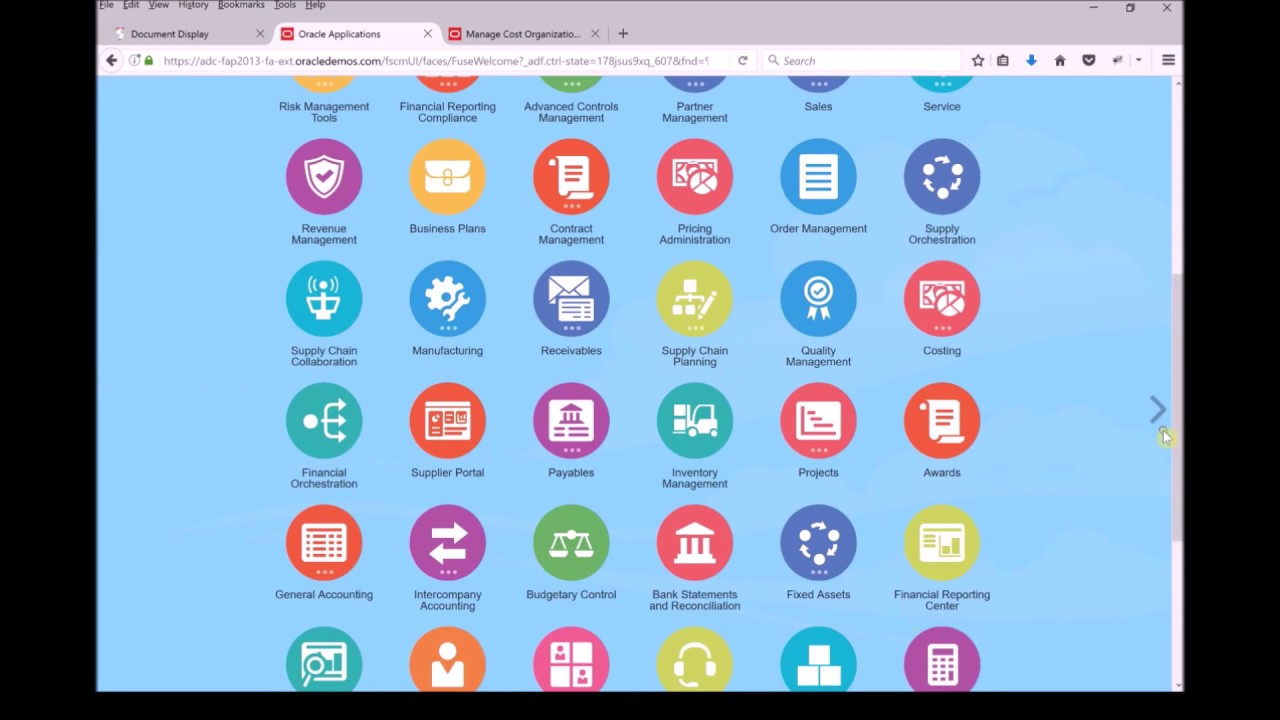Open the Supply Chain Planning icon
Screen dimensions: 1280x720
pyautogui.click(x=695, y=298)
